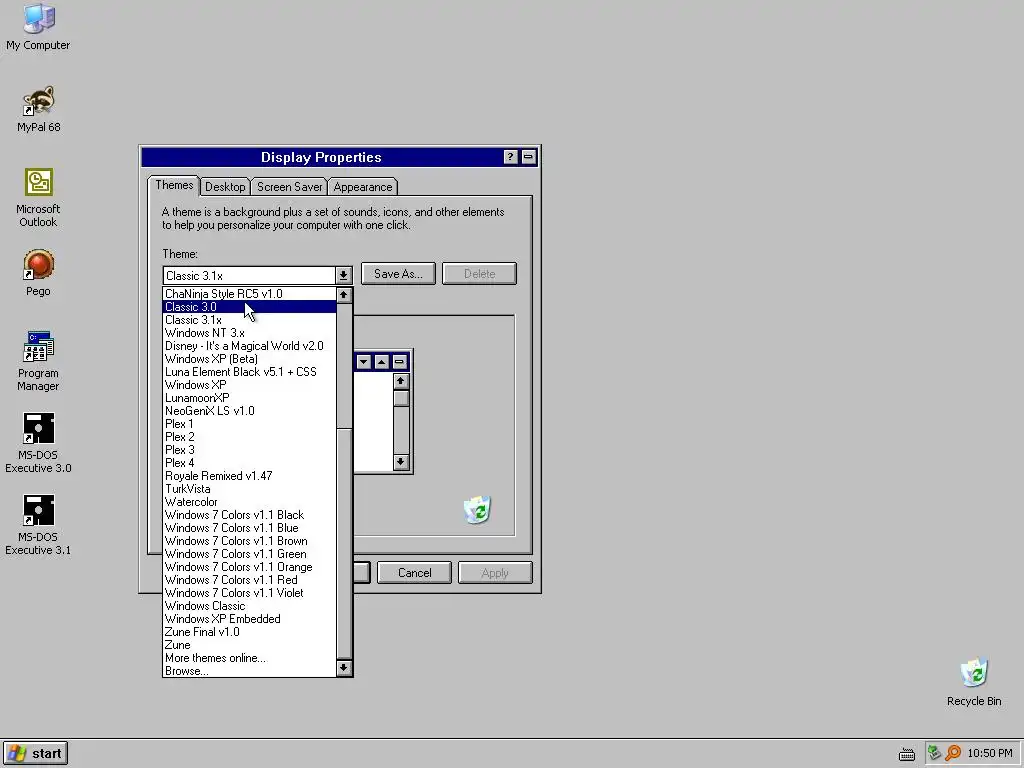
Task: Click the help question mark in Display Properties title bar
Action: (511, 157)
